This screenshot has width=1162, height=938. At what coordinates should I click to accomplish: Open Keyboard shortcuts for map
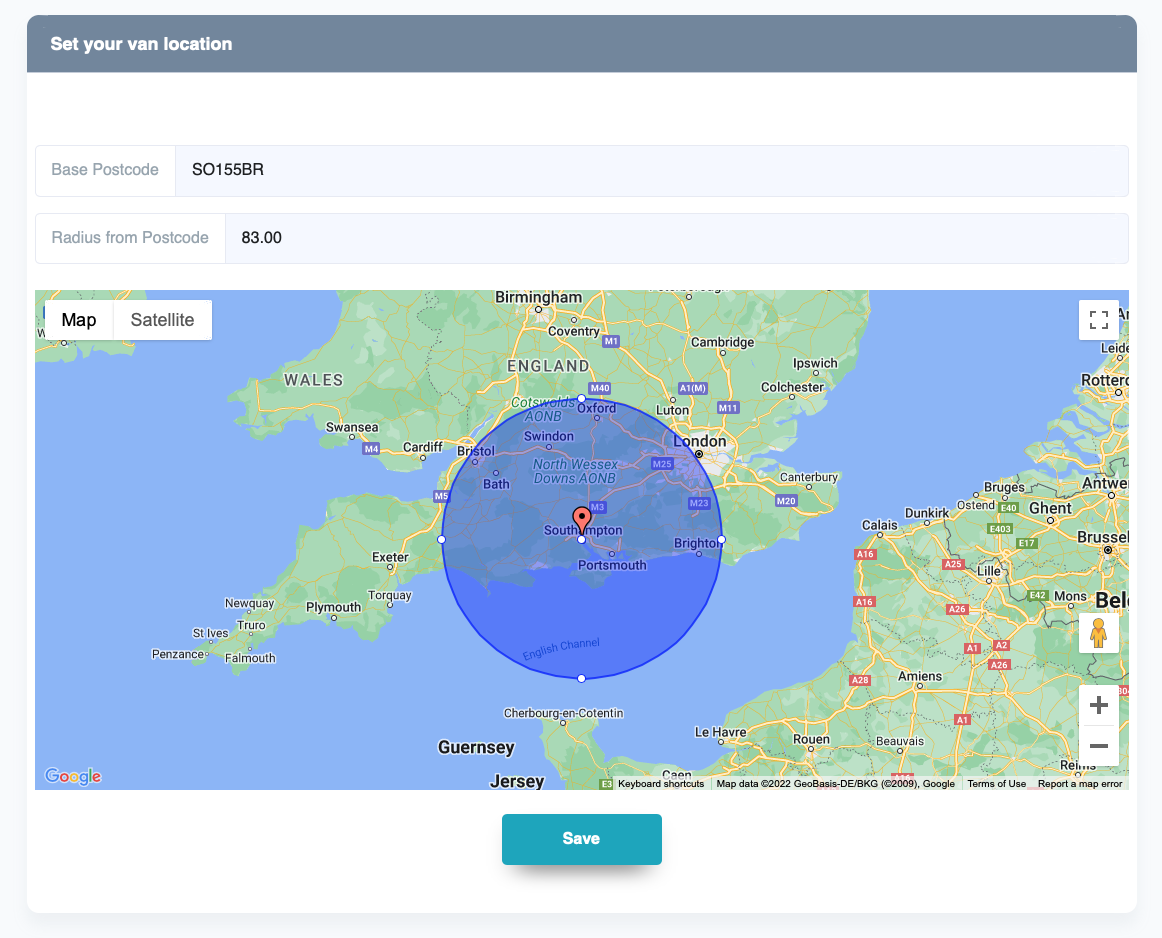click(660, 784)
